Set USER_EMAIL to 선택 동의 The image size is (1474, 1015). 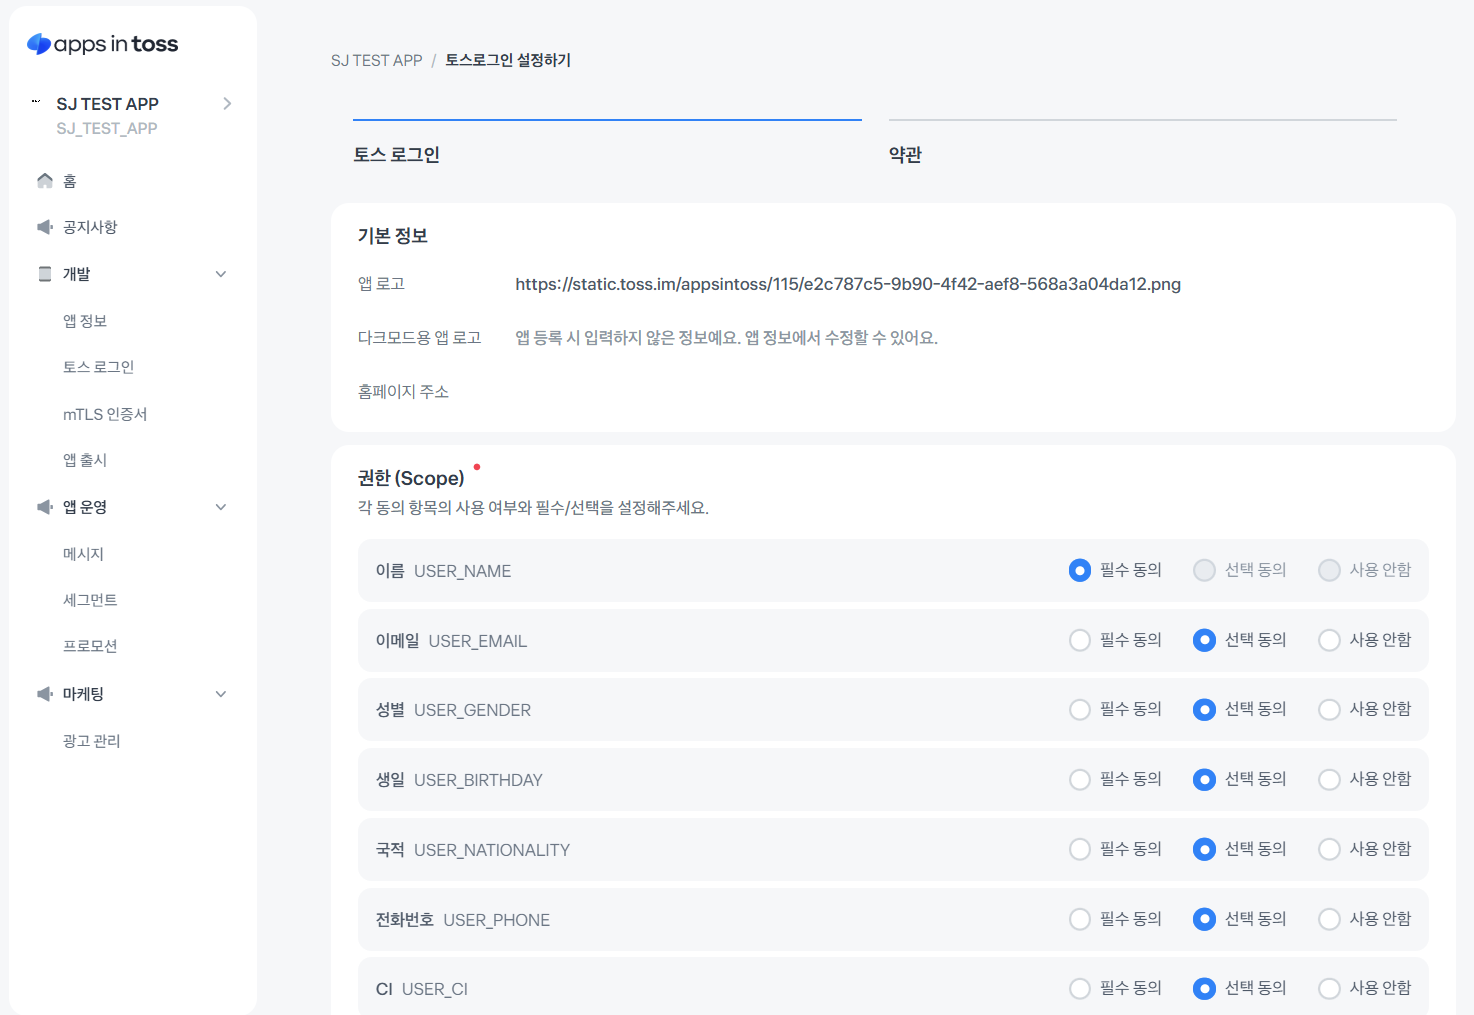tap(1205, 640)
